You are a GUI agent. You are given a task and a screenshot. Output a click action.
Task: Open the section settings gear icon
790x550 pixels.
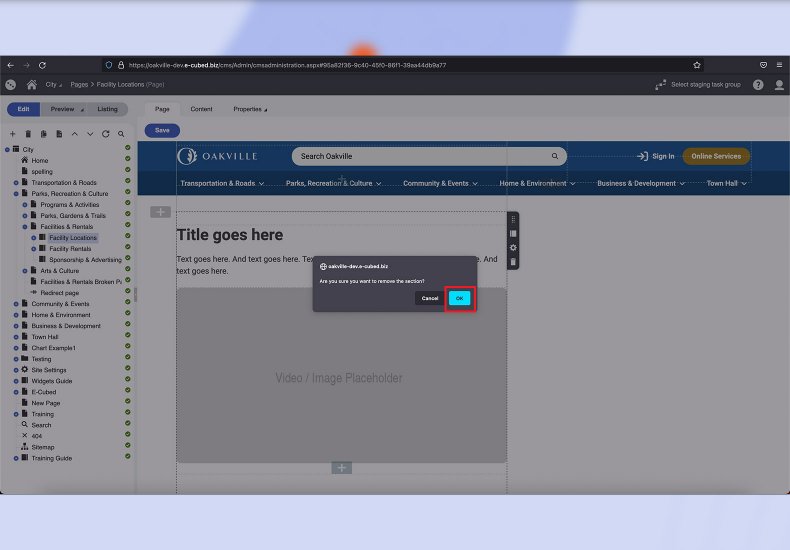(513, 247)
